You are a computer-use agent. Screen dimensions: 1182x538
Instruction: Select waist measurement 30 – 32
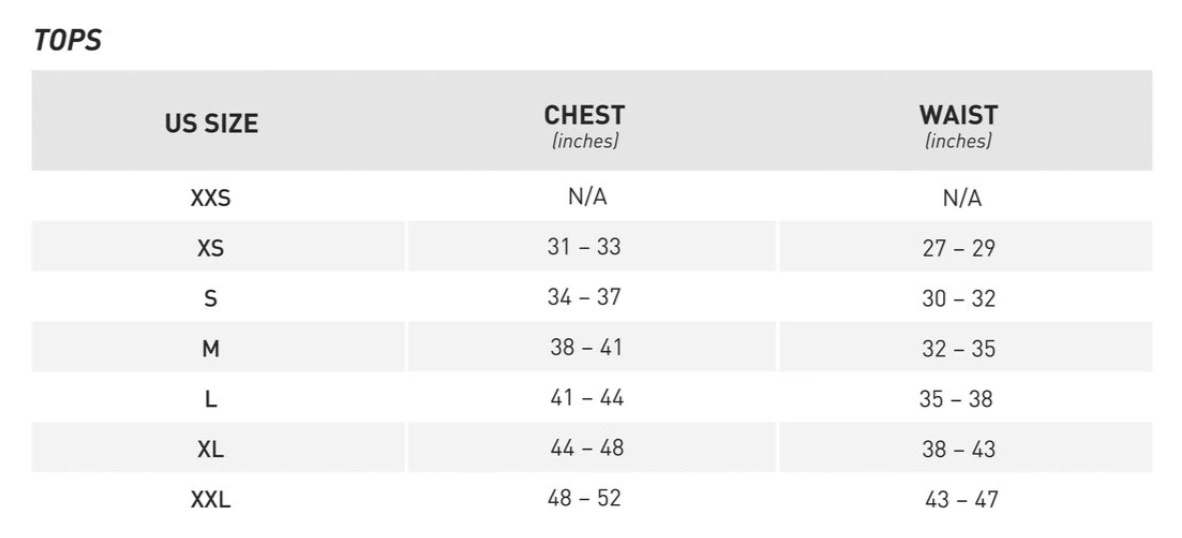point(959,298)
